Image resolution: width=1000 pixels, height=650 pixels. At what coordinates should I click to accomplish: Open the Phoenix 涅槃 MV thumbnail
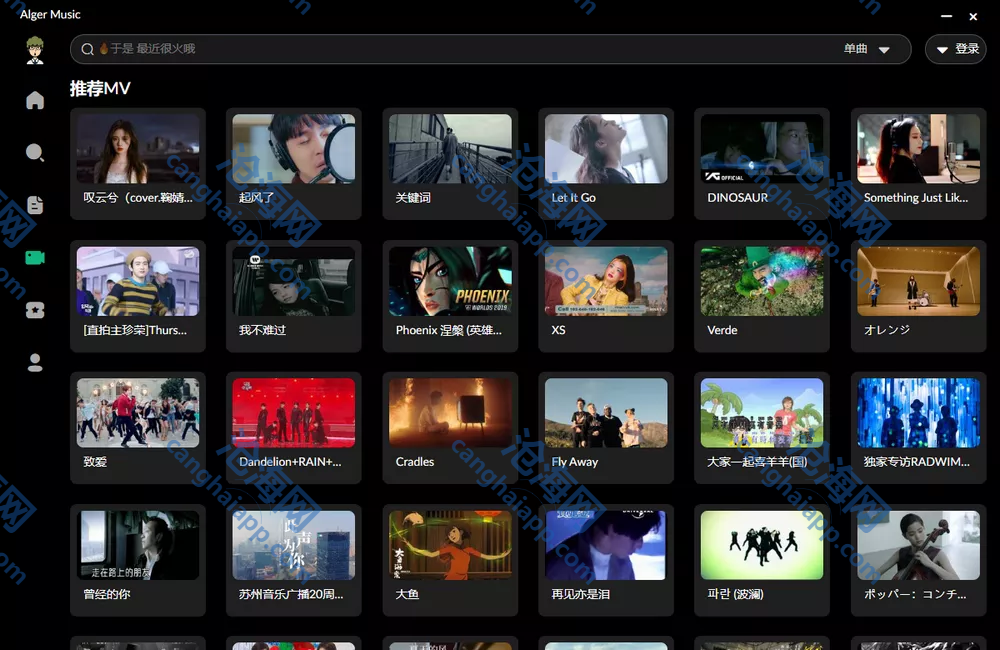pos(450,281)
